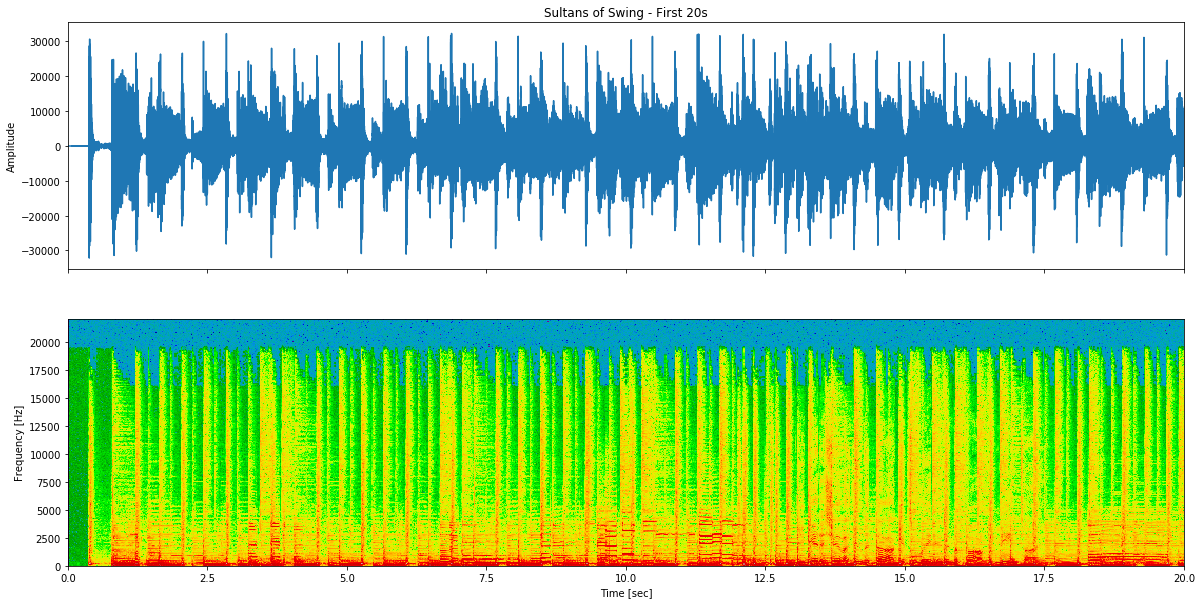Click inside the colored spectrogram plot
Viewport: 1202px width, 604px height.
626,443
